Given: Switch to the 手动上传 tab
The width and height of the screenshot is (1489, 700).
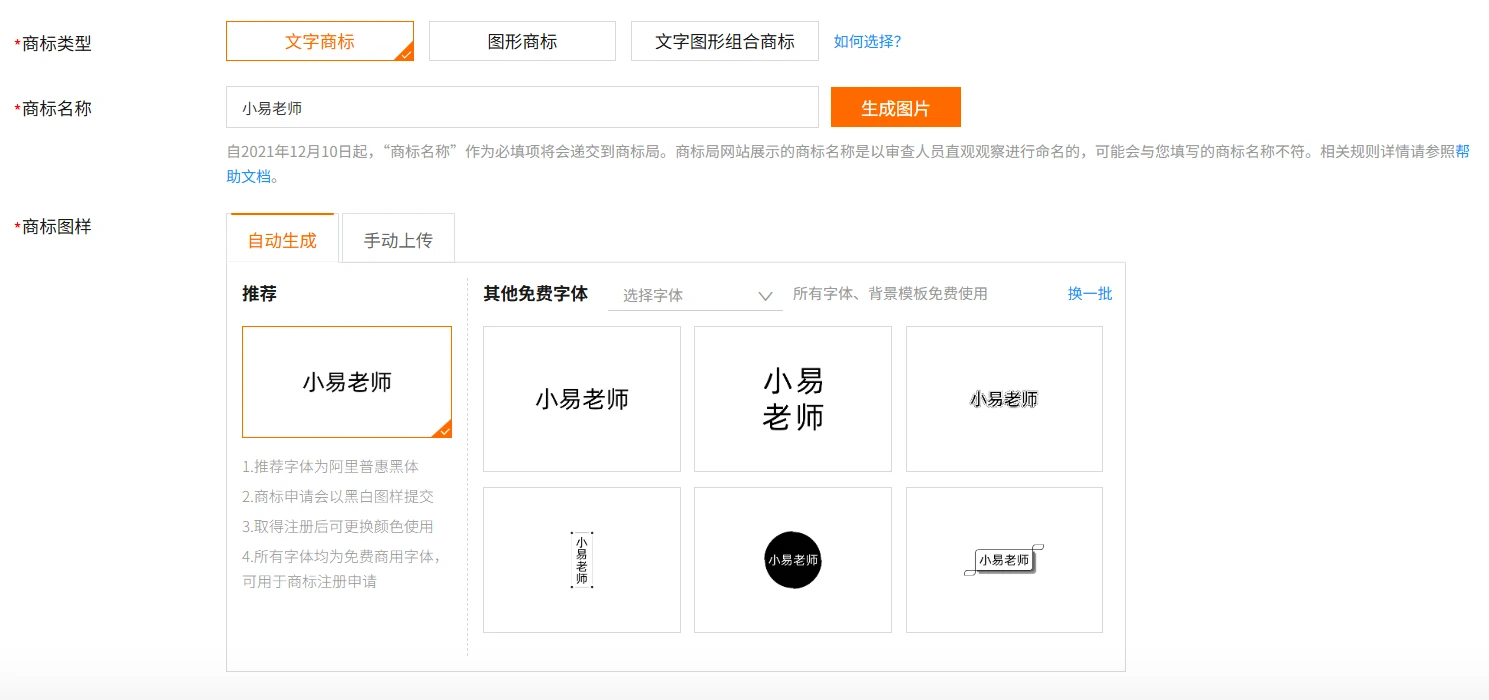Looking at the screenshot, I should coord(398,240).
